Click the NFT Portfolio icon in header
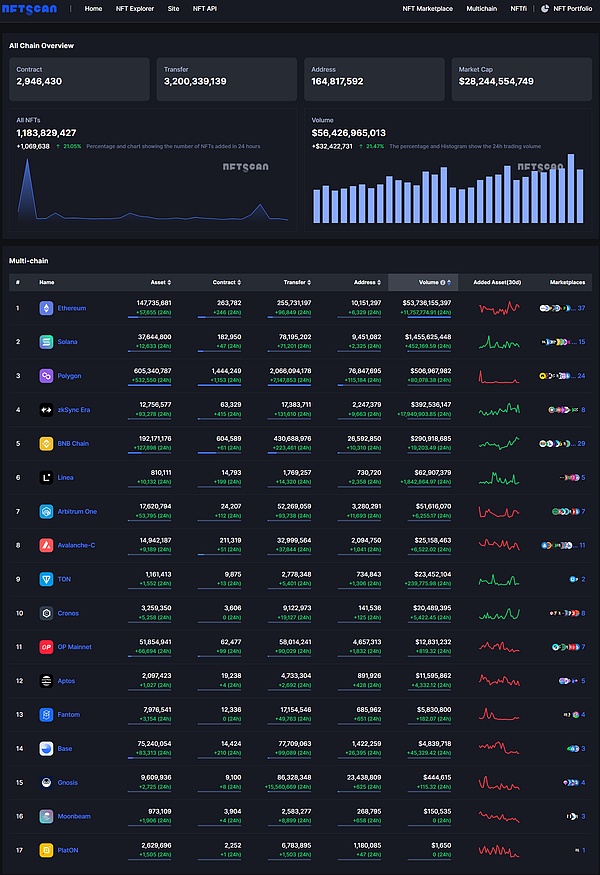This screenshot has width=600, height=875. pos(545,8)
